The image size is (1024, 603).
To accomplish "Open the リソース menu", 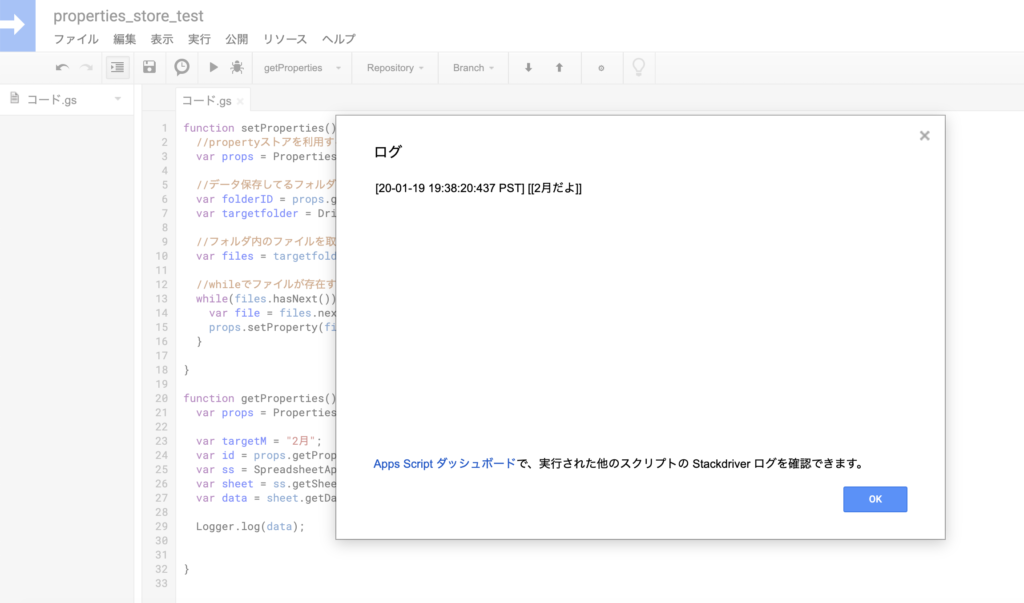I will pos(285,39).
